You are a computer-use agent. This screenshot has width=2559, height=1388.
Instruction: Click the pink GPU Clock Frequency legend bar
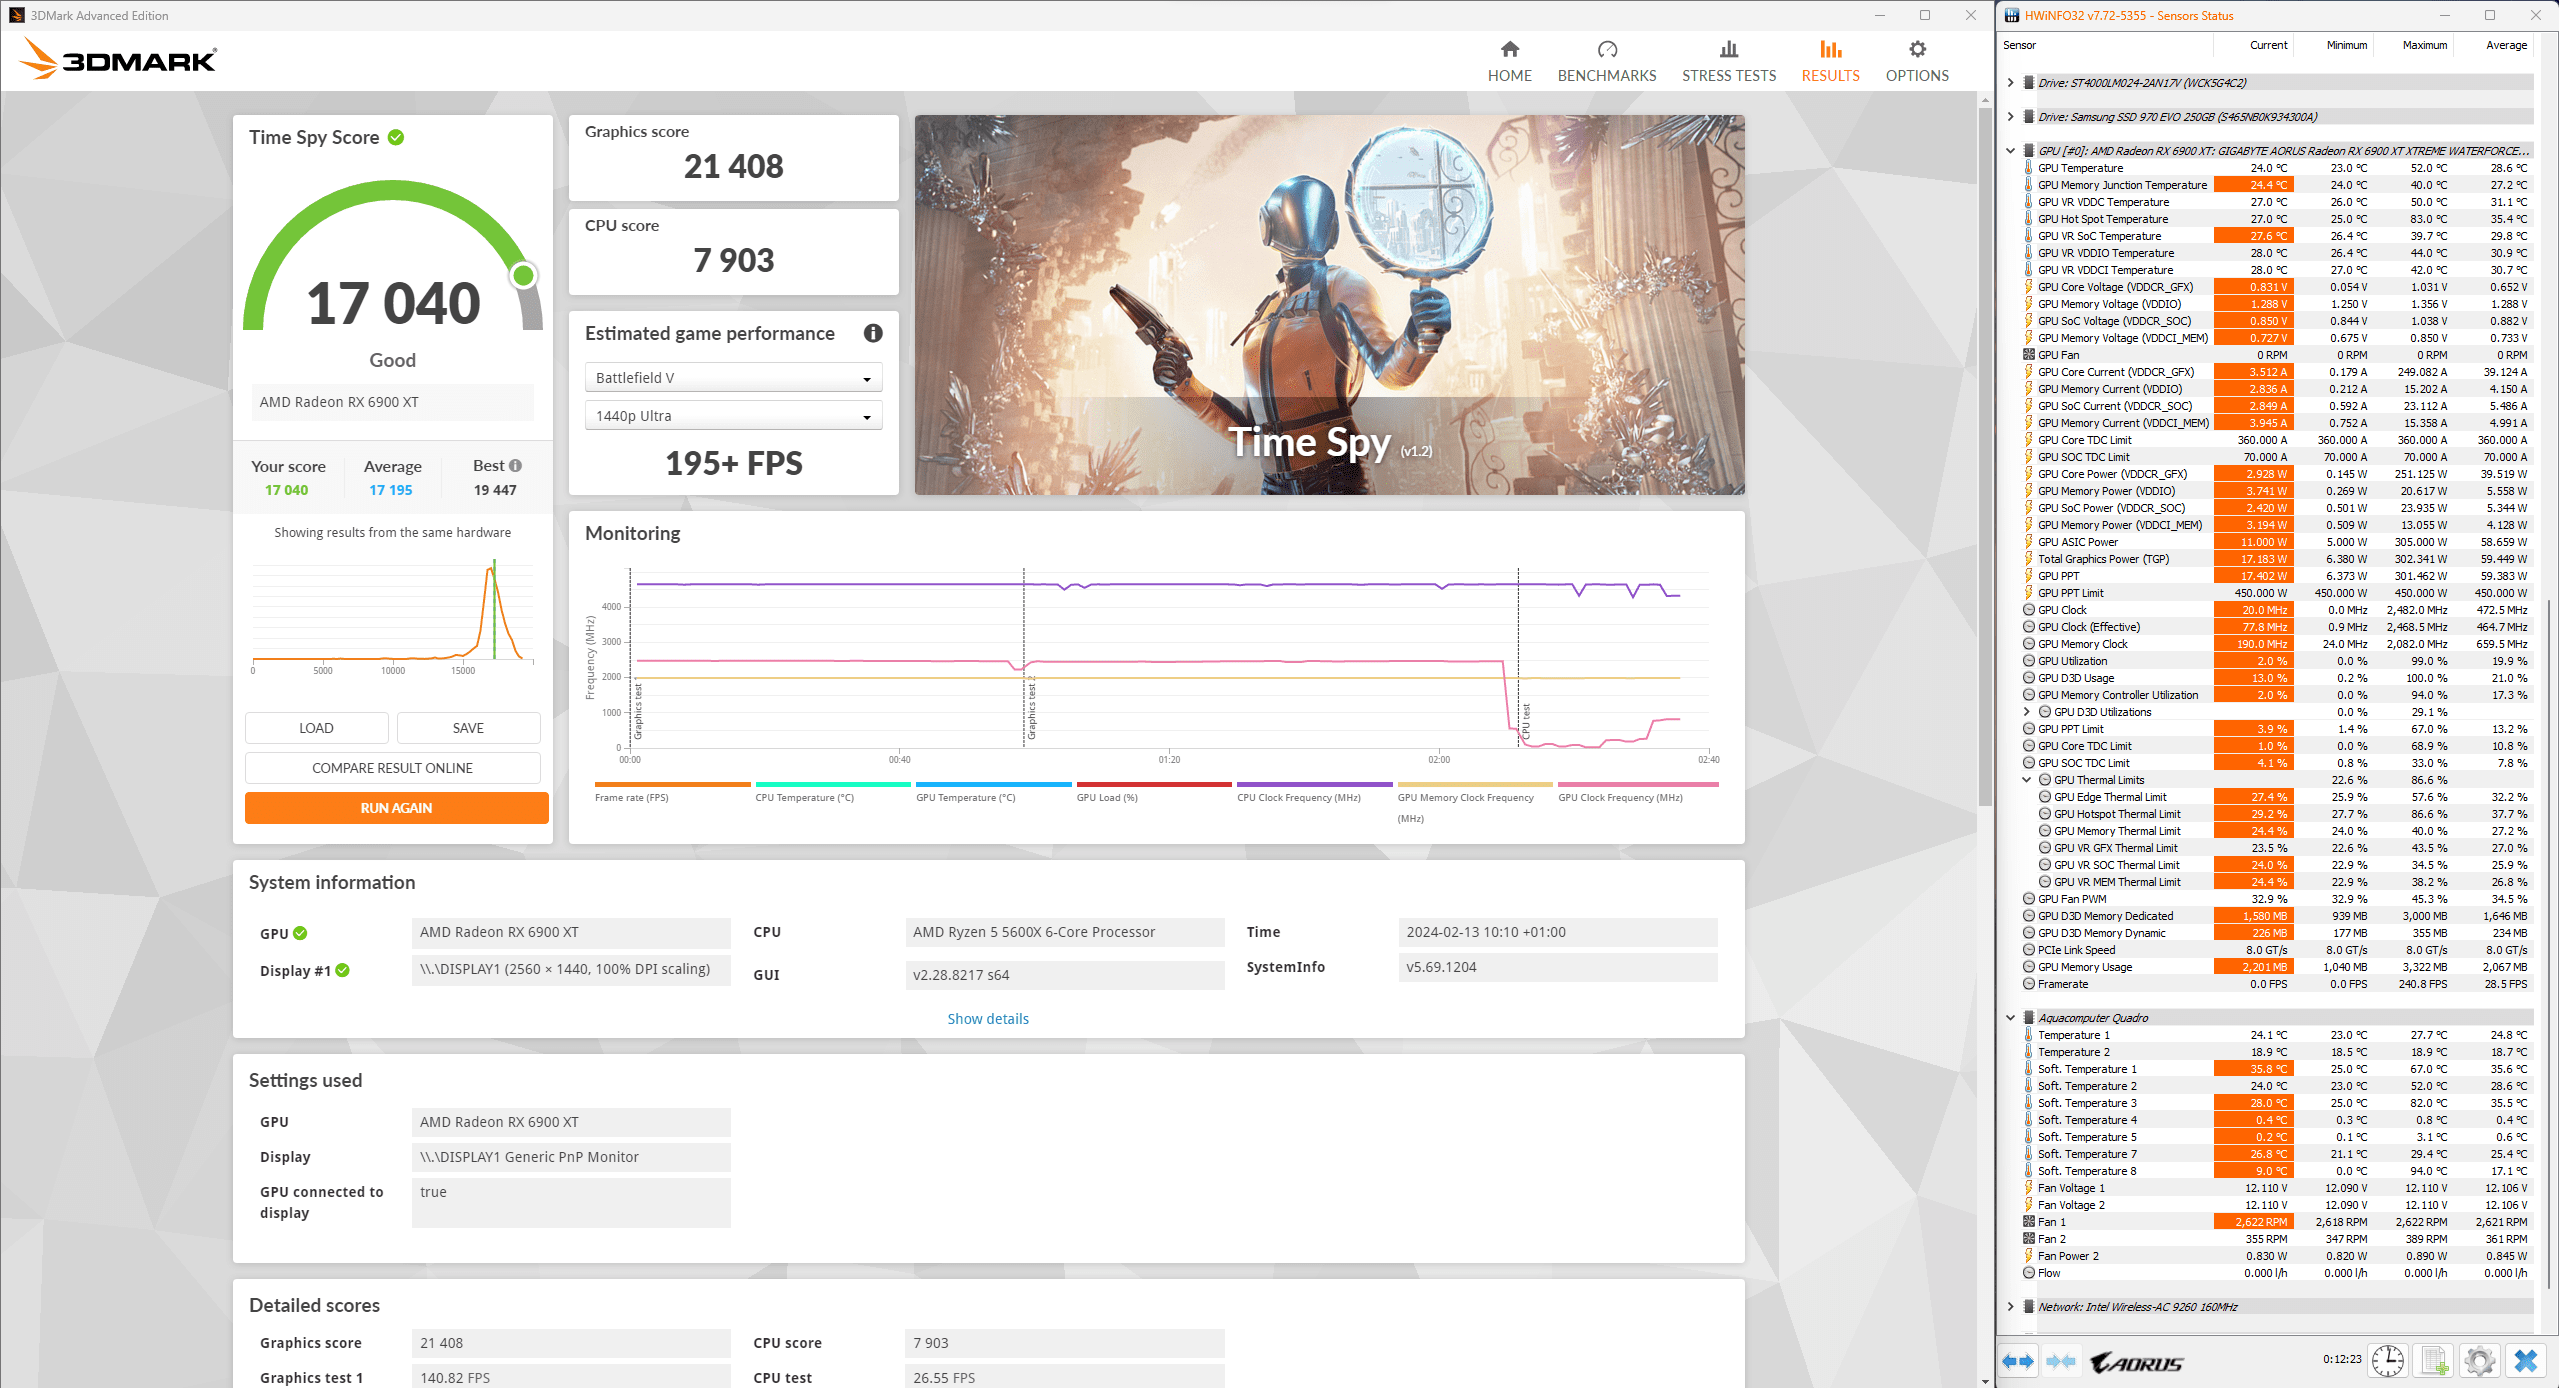[1638, 784]
